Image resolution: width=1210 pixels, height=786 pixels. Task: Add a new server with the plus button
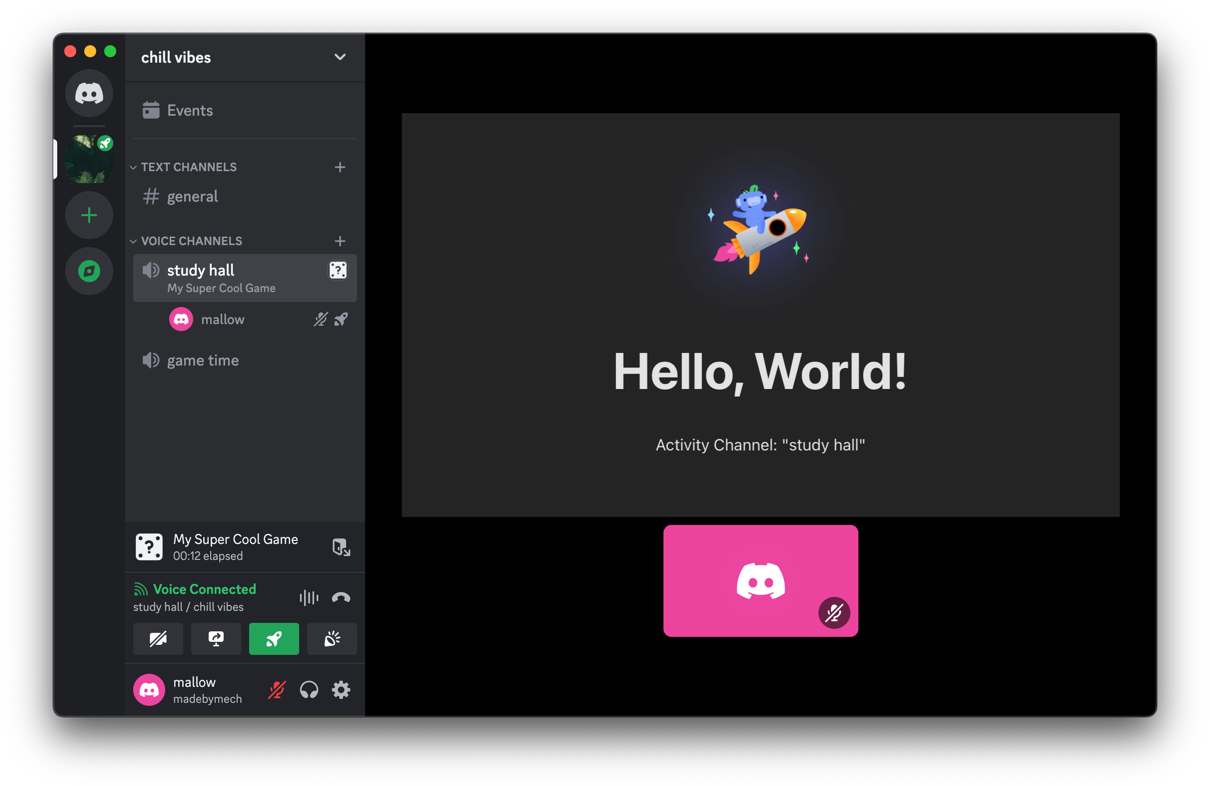click(89, 214)
